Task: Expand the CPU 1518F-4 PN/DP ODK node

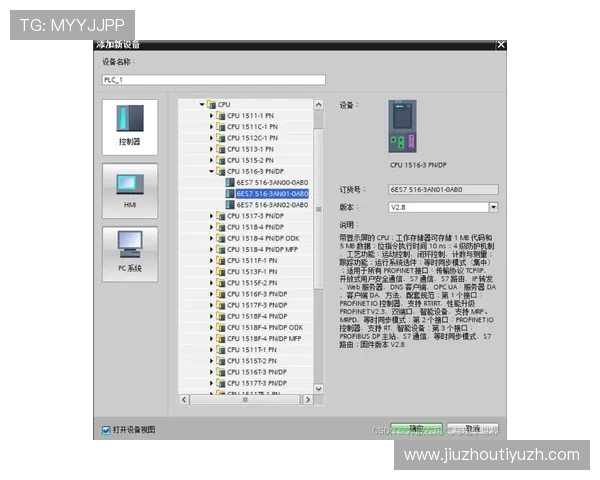Action: 211,327
